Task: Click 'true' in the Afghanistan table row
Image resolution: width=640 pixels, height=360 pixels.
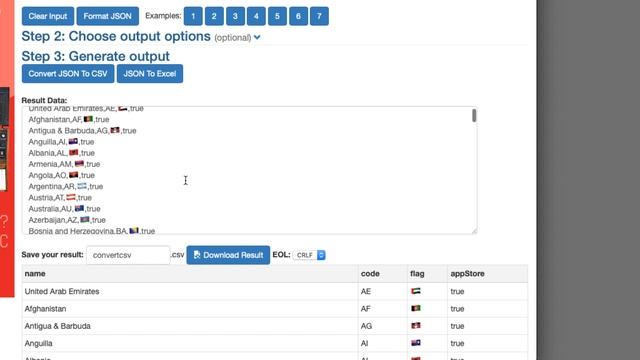Action: (457, 309)
